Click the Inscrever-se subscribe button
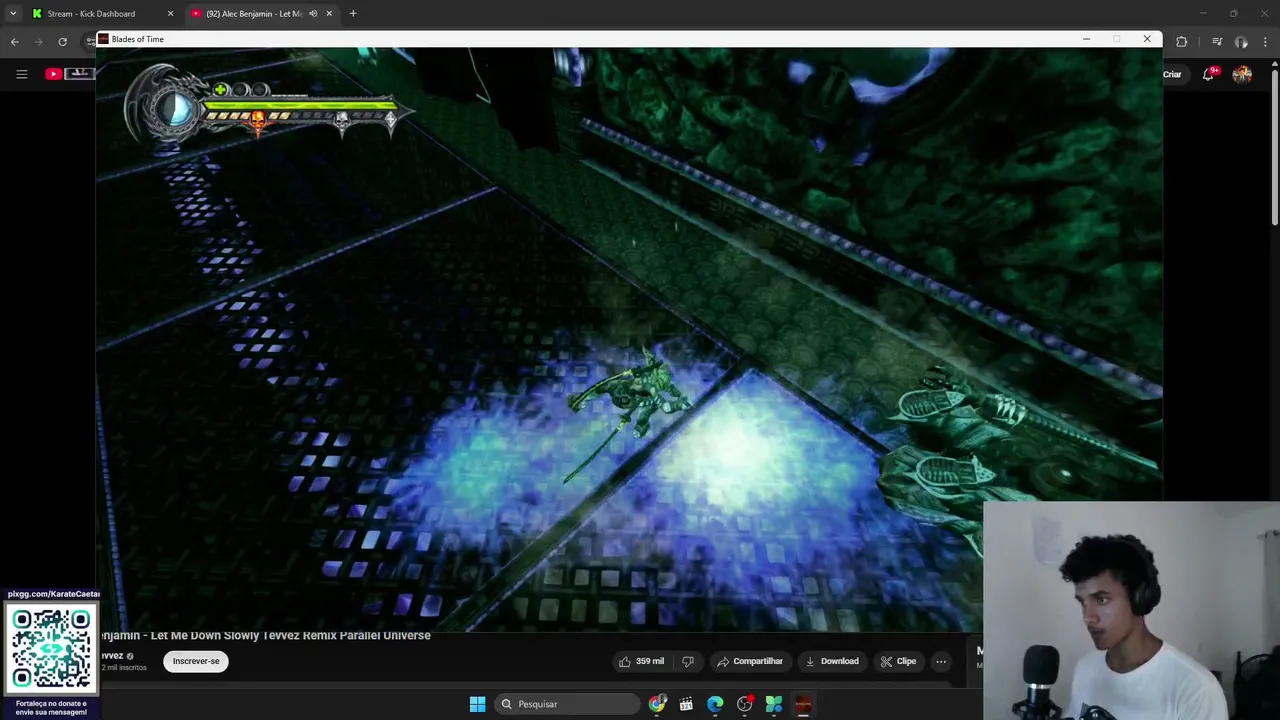1280x720 pixels. tap(196, 661)
